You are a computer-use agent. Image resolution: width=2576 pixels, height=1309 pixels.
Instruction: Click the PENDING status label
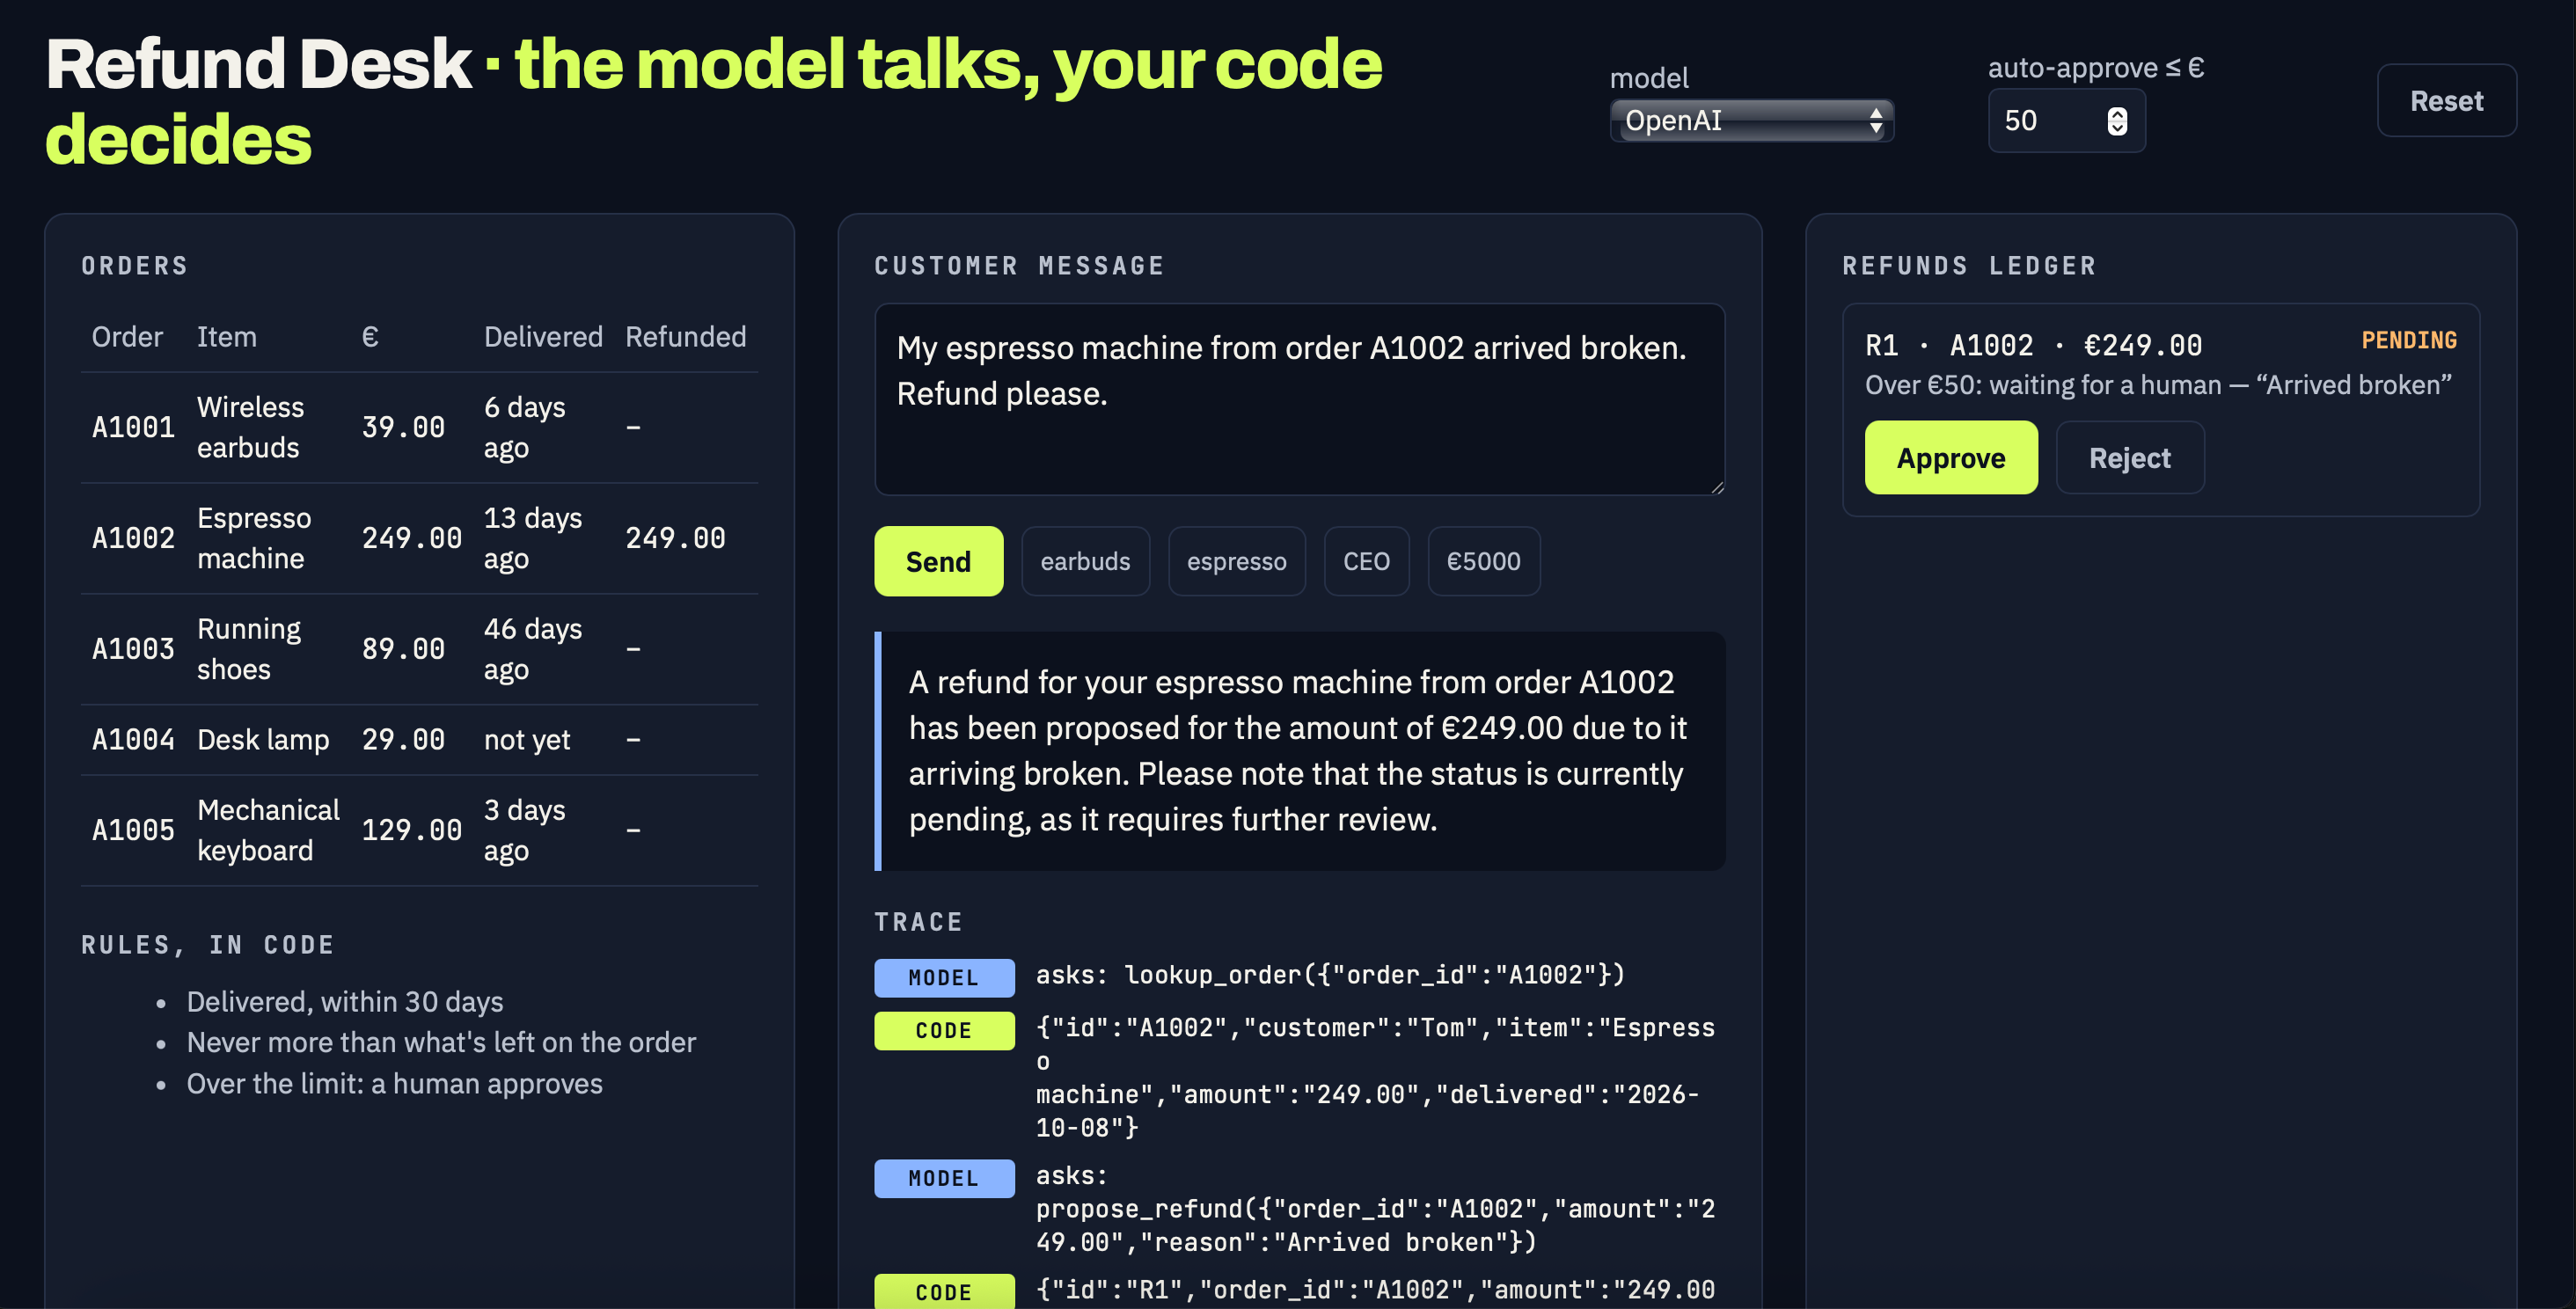(x=2408, y=341)
